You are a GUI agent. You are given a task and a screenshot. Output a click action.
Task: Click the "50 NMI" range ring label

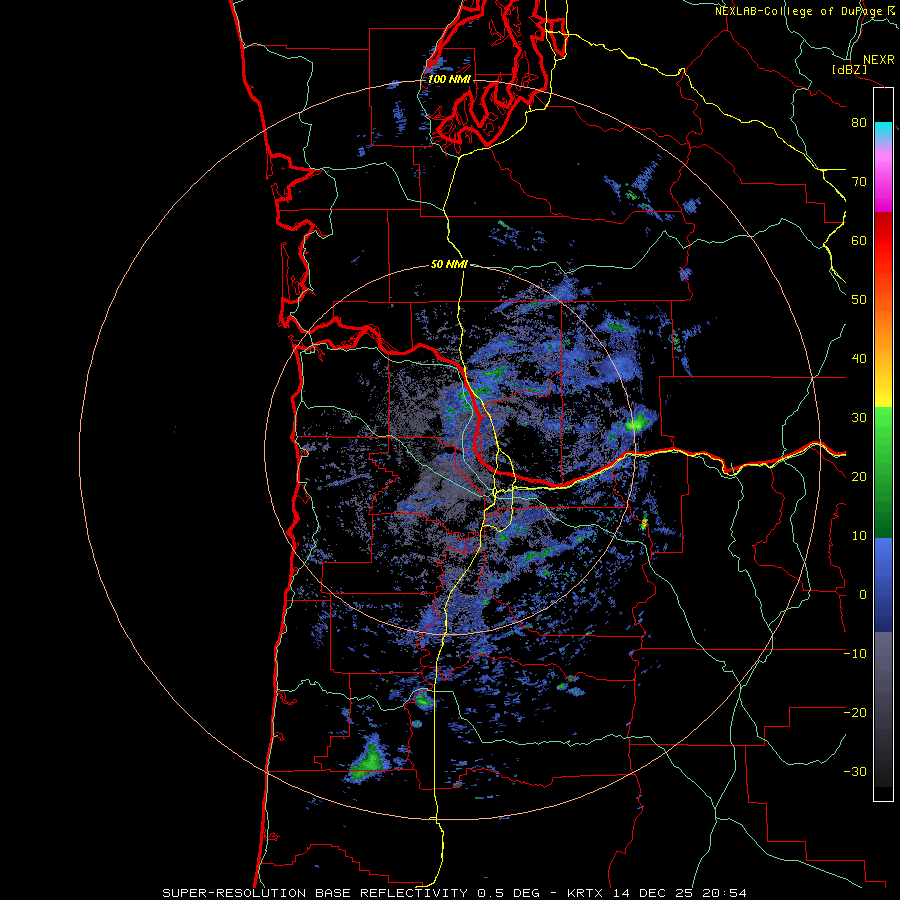coord(449,265)
